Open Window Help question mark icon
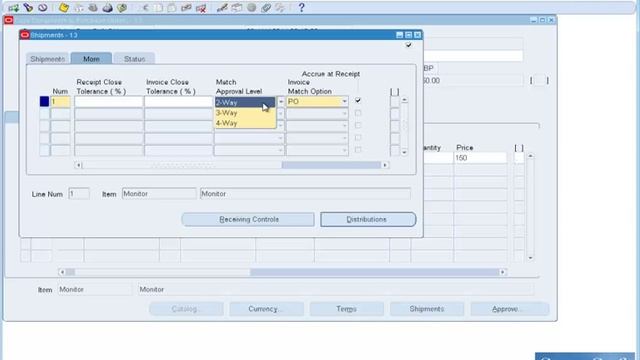The height and width of the screenshot is (360, 640). pyautogui.click(x=301, y=7)
